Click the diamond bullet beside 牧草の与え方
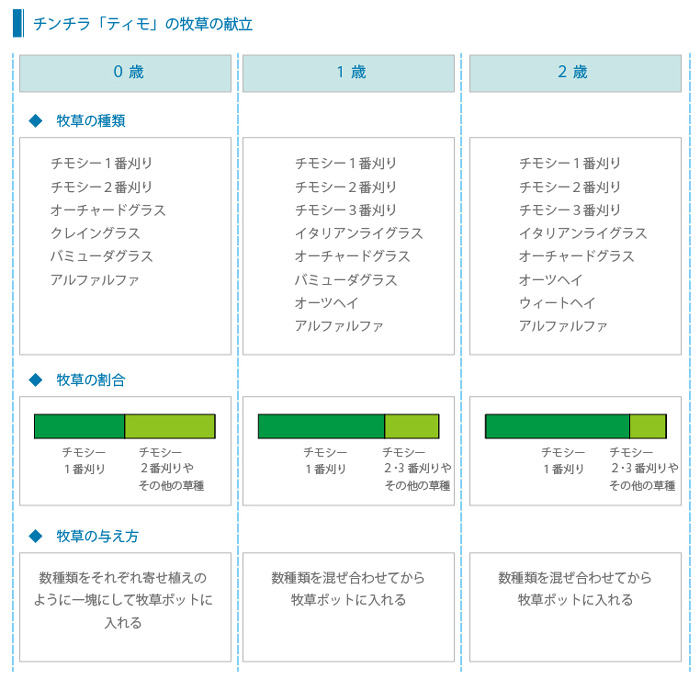 point(35,536)
